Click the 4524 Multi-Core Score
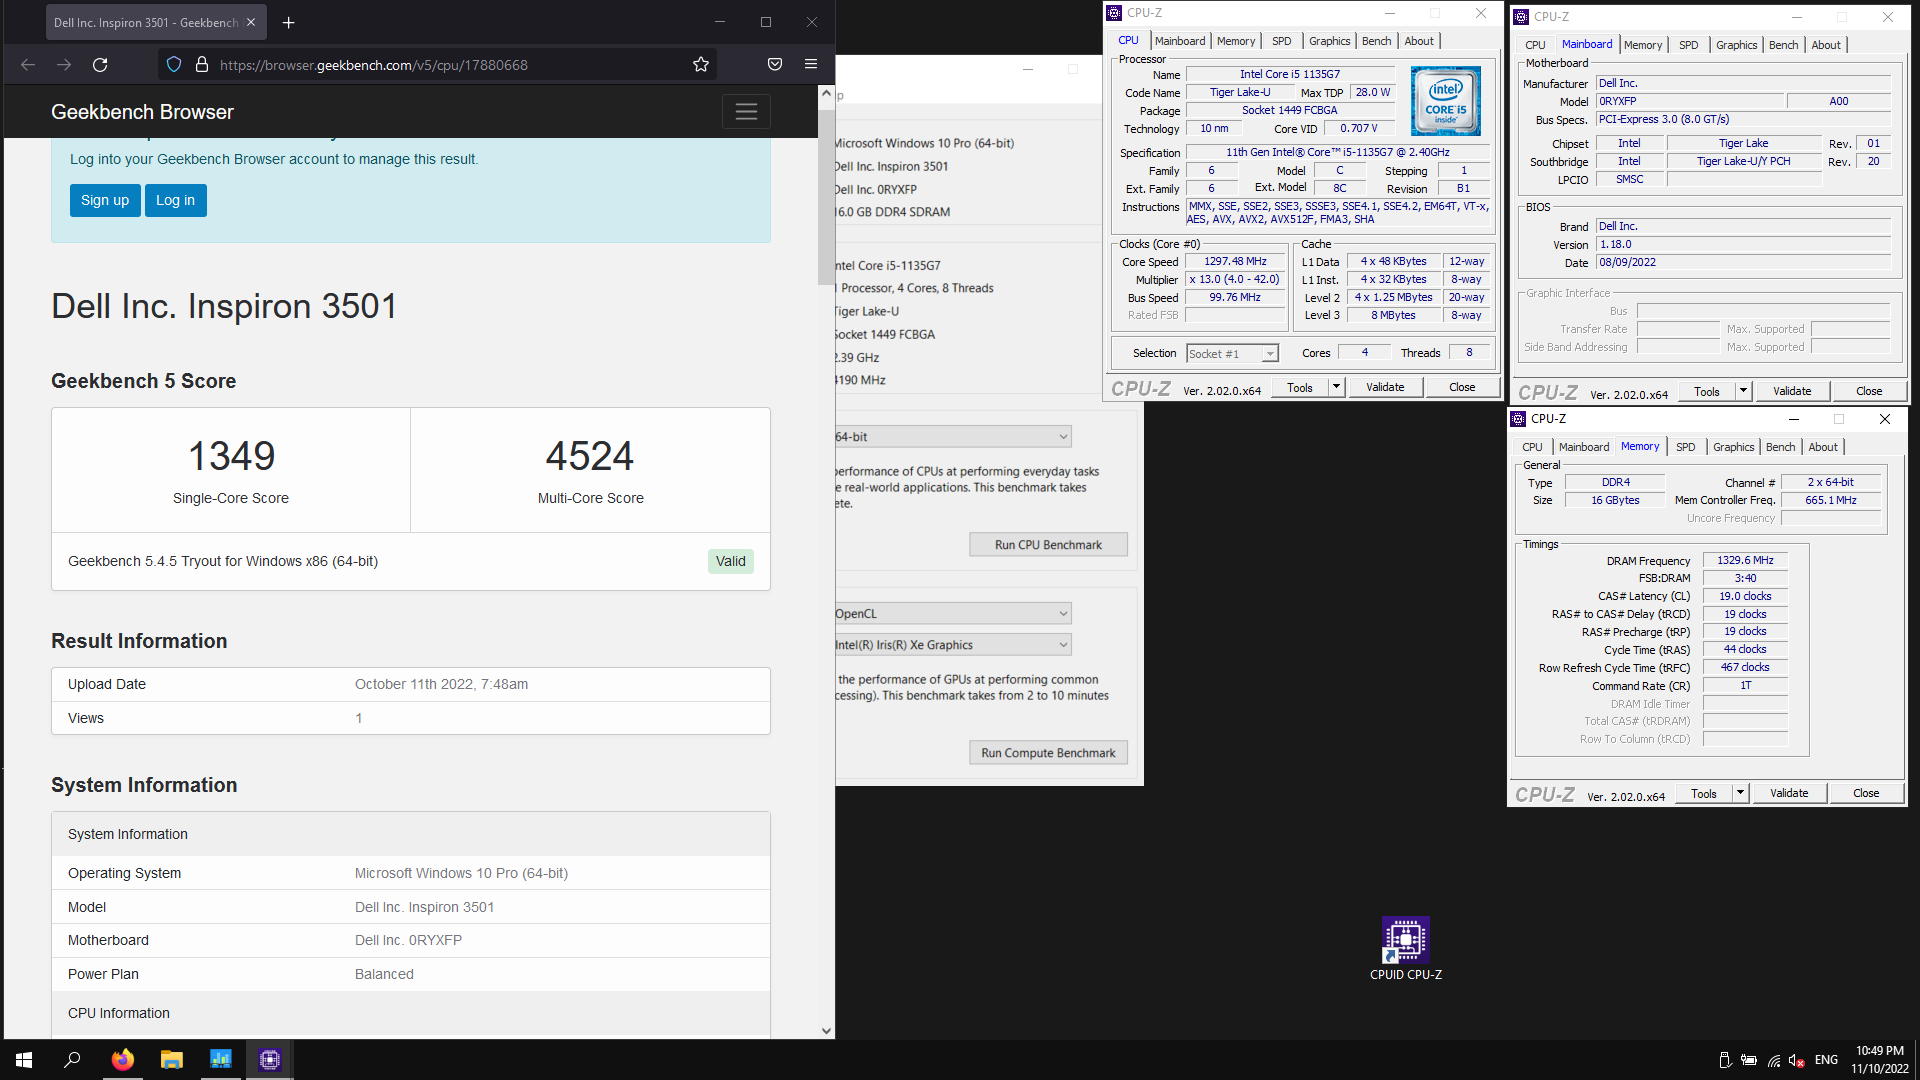Image resolution: width=1920 pixels, height=1080 pixels. pyautogui.click(x=590, y=456)
